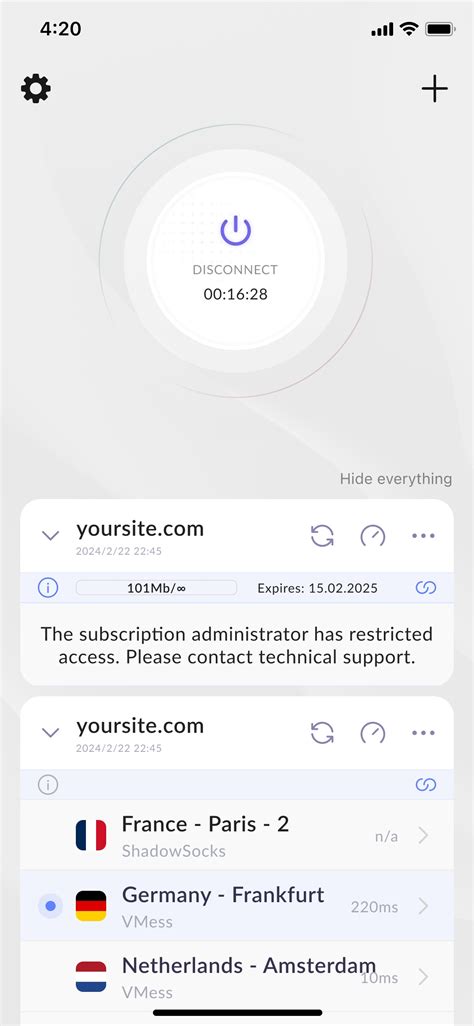Image resolution: width=474 pixels, height=1026 pixels.
Task: Run speed test on first yoursite.com subscription
Action: click(373, 536)
